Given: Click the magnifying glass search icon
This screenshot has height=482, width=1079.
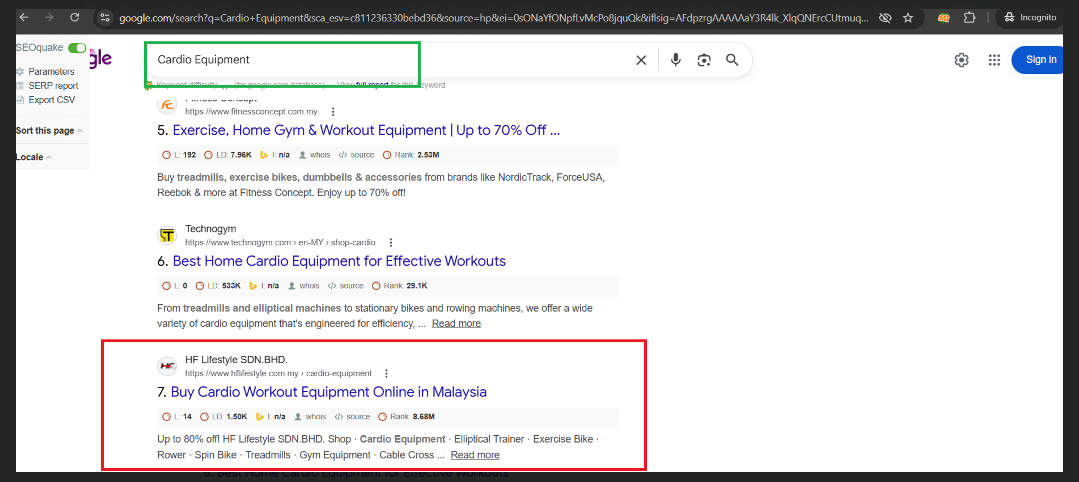Looking at the screenshot, I should [732, 60].
